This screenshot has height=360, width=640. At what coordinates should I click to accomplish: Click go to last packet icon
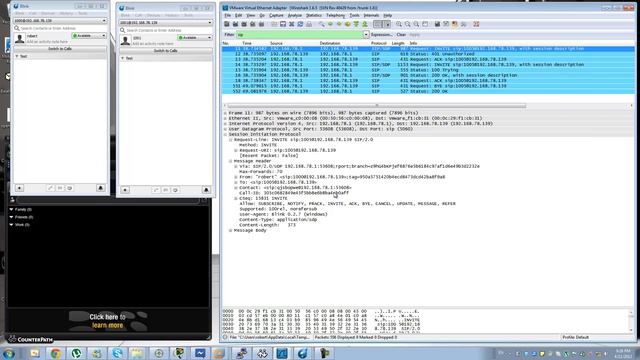[x=365, y=24]
